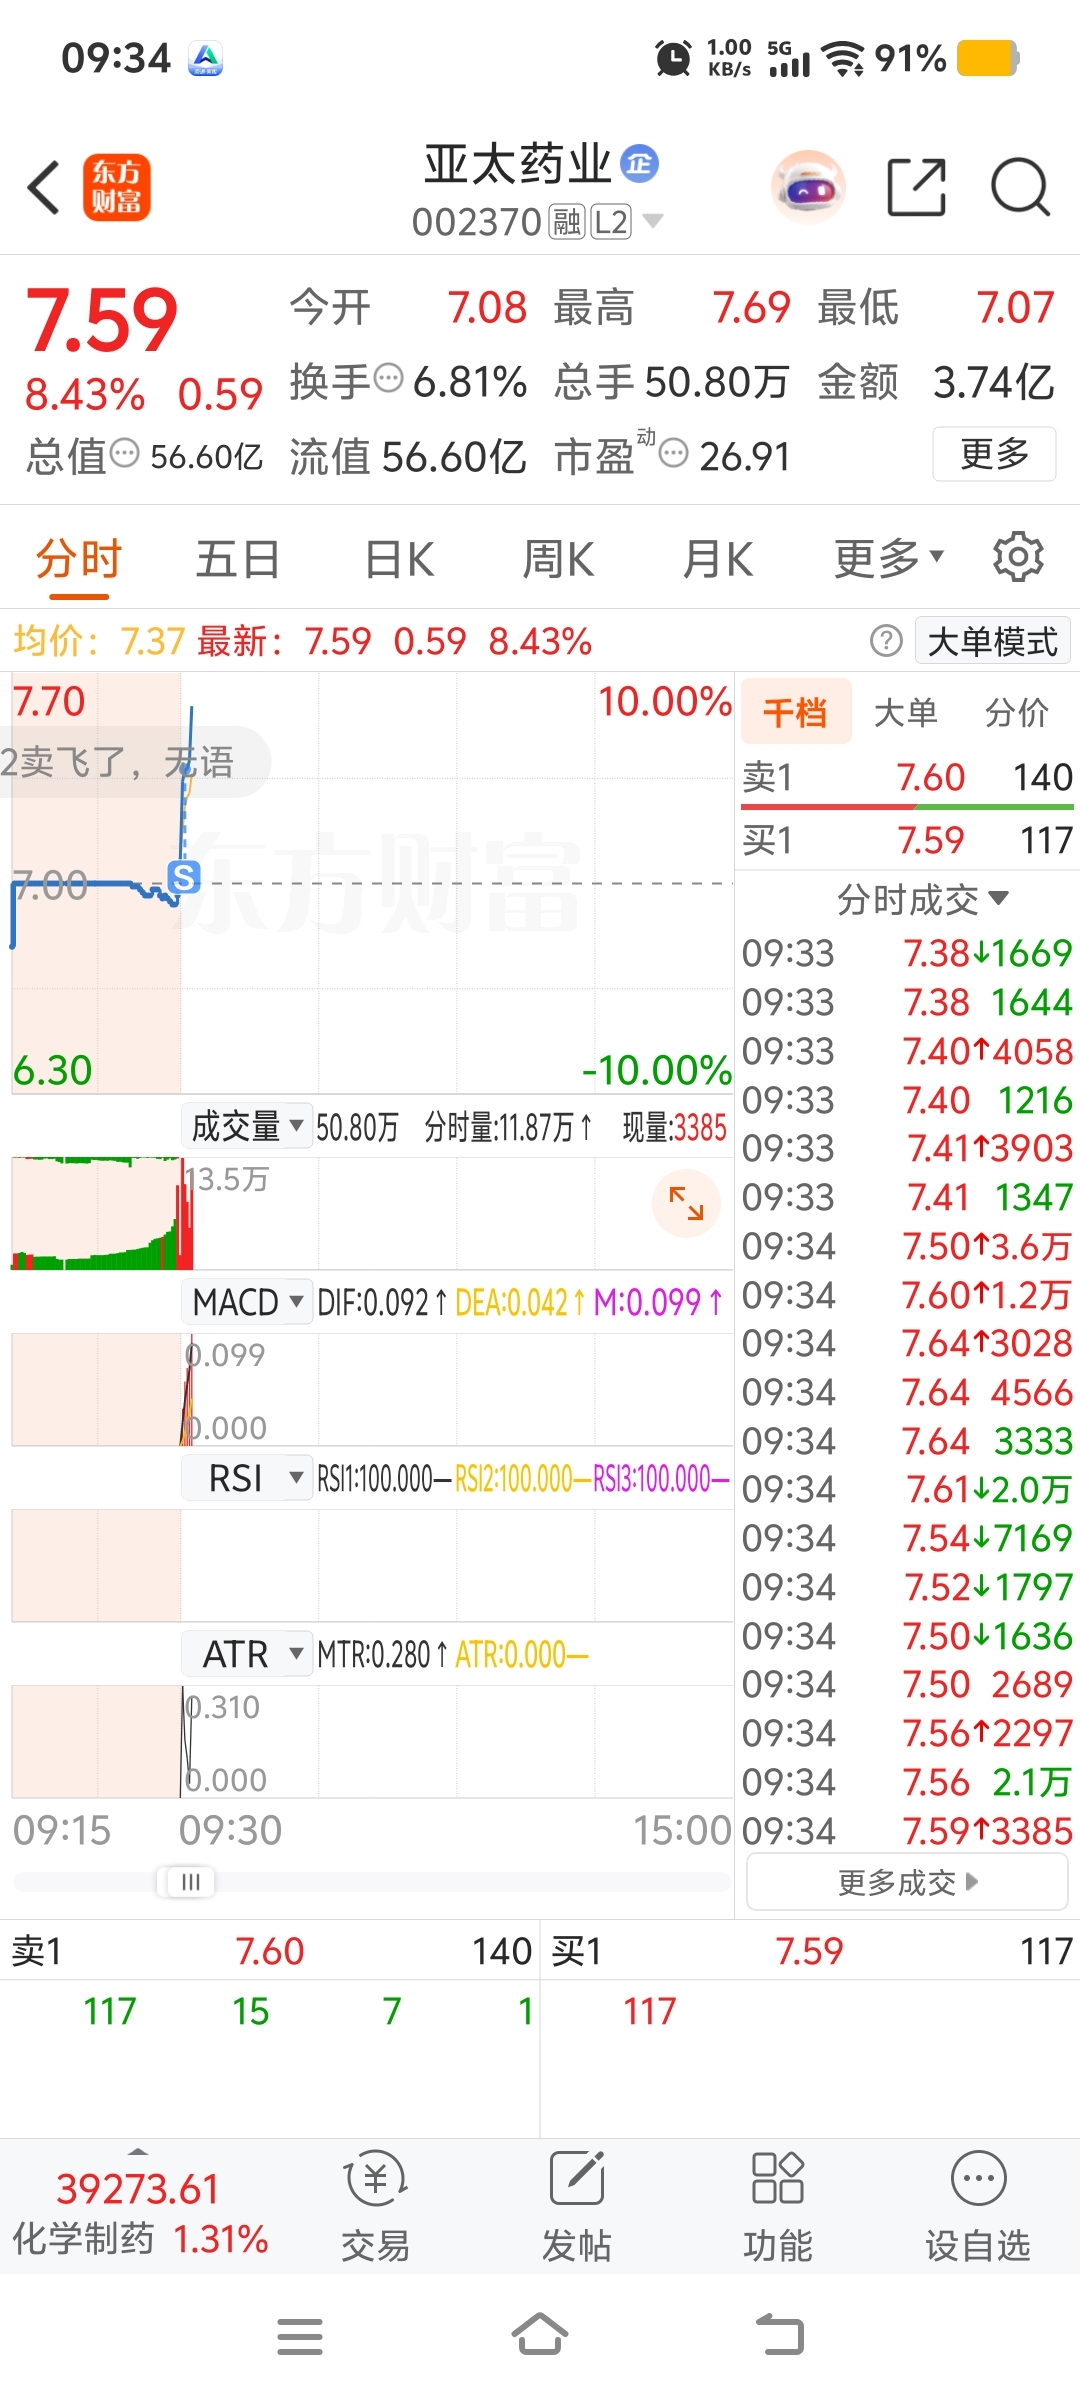Tap the blue 企 badge beside 亚太药业
Viewport: 1080px width, 2400px height.
click(x=640, y=163)
